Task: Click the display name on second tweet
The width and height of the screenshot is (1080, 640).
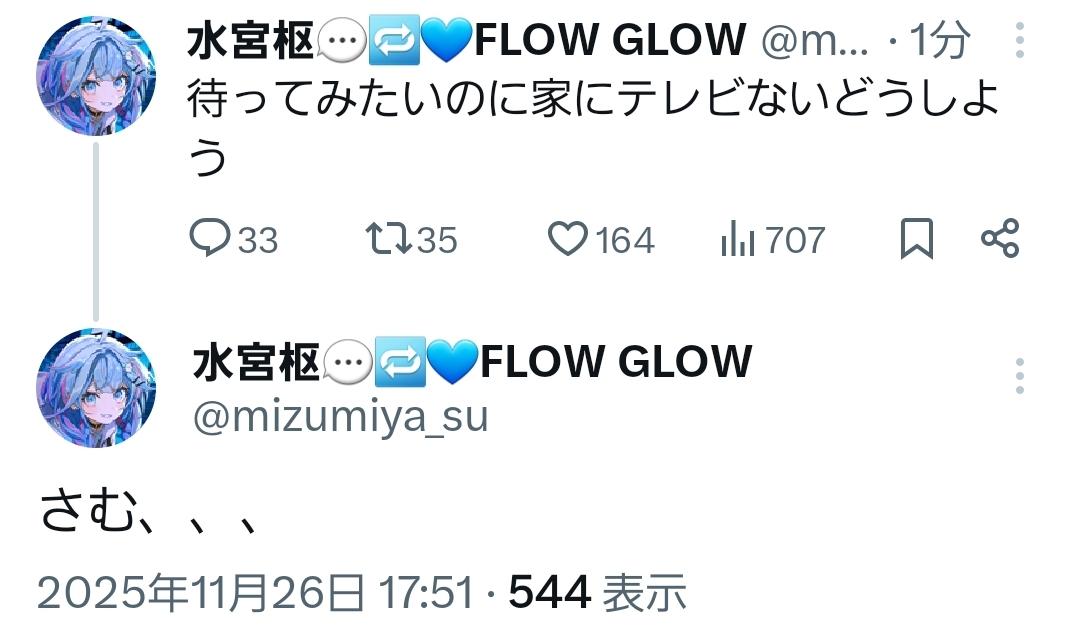Action: pos(472,362)
